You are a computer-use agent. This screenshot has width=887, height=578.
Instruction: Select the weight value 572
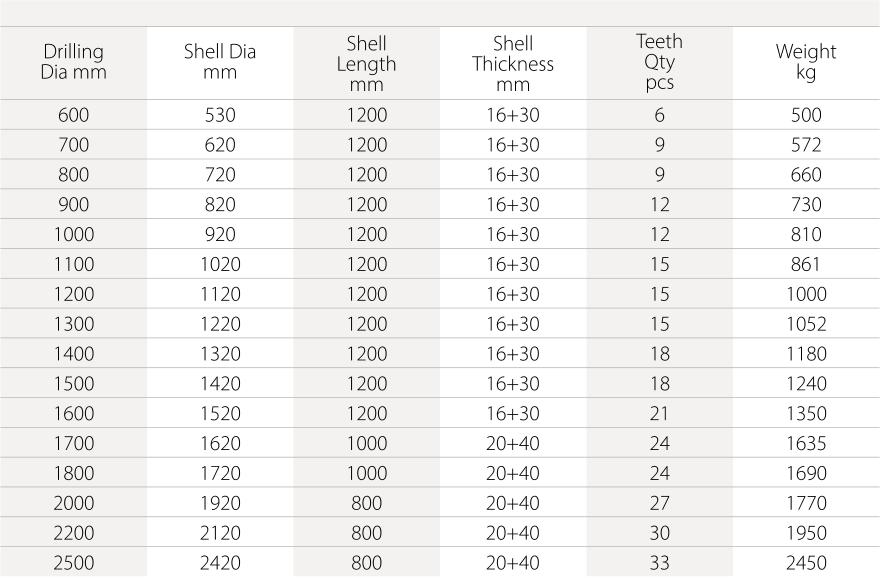pyautogui.click(x=806, y=145)
